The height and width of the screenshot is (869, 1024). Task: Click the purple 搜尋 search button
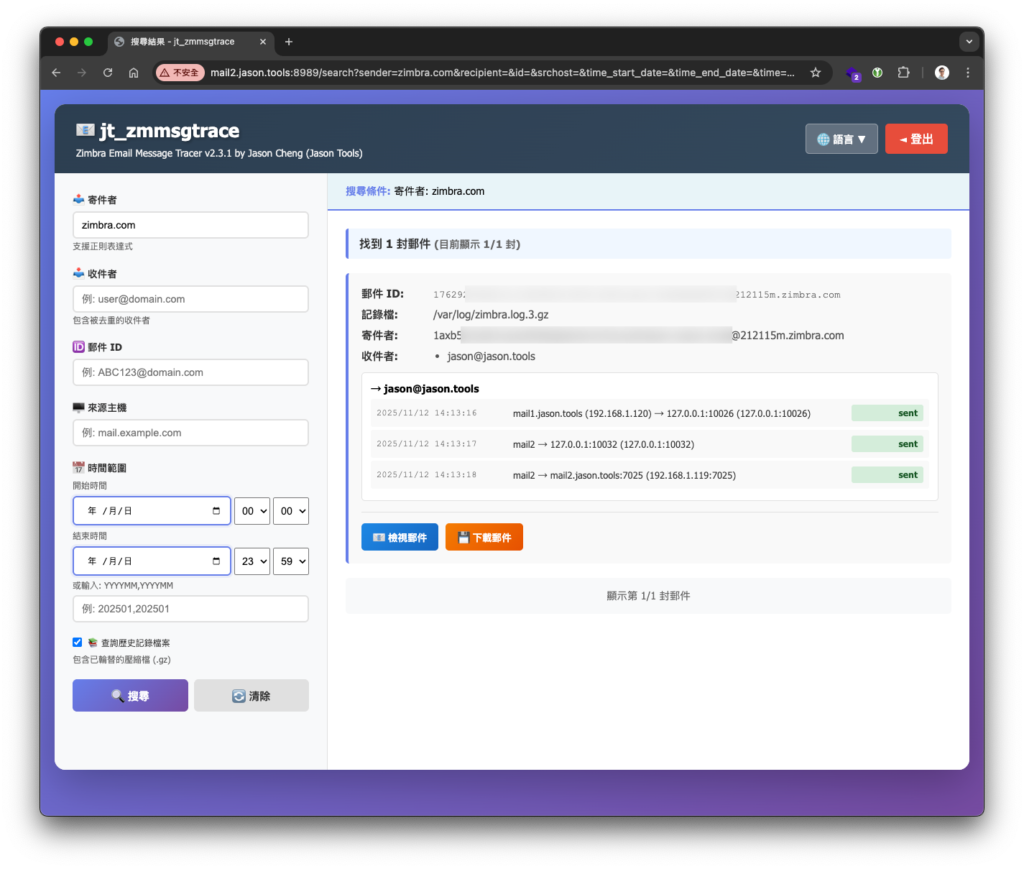point(130,695)
